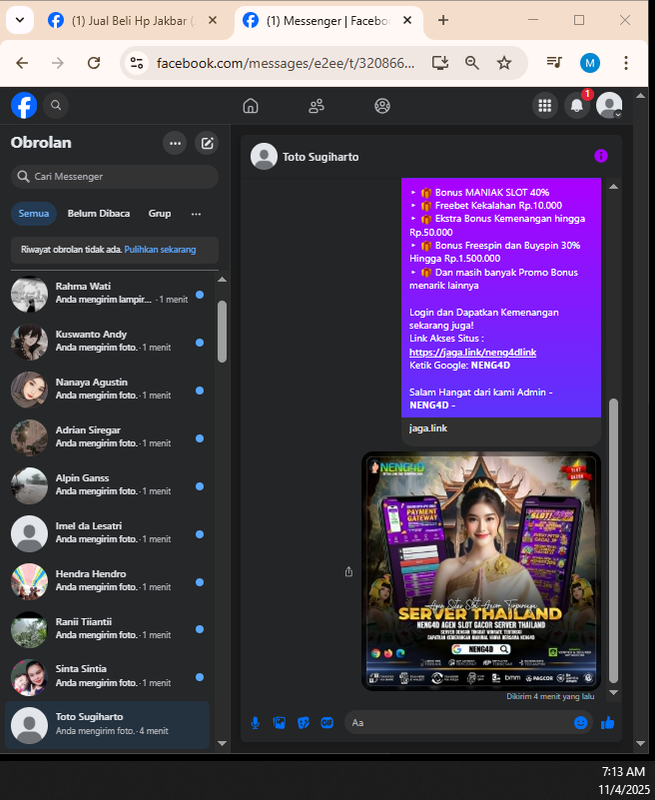This screenshot has width=655, height=800.
Task: Install app icon in address bar
Action: [440, 63]
